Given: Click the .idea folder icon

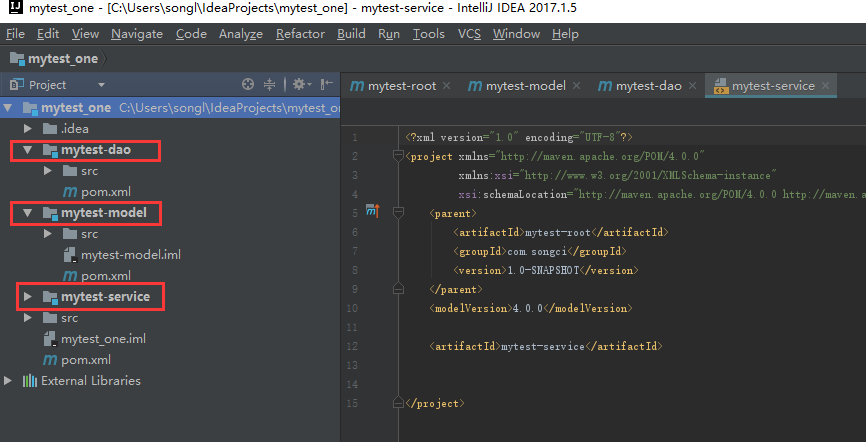Looking at the screenshot, I should (x=50, y=129).
